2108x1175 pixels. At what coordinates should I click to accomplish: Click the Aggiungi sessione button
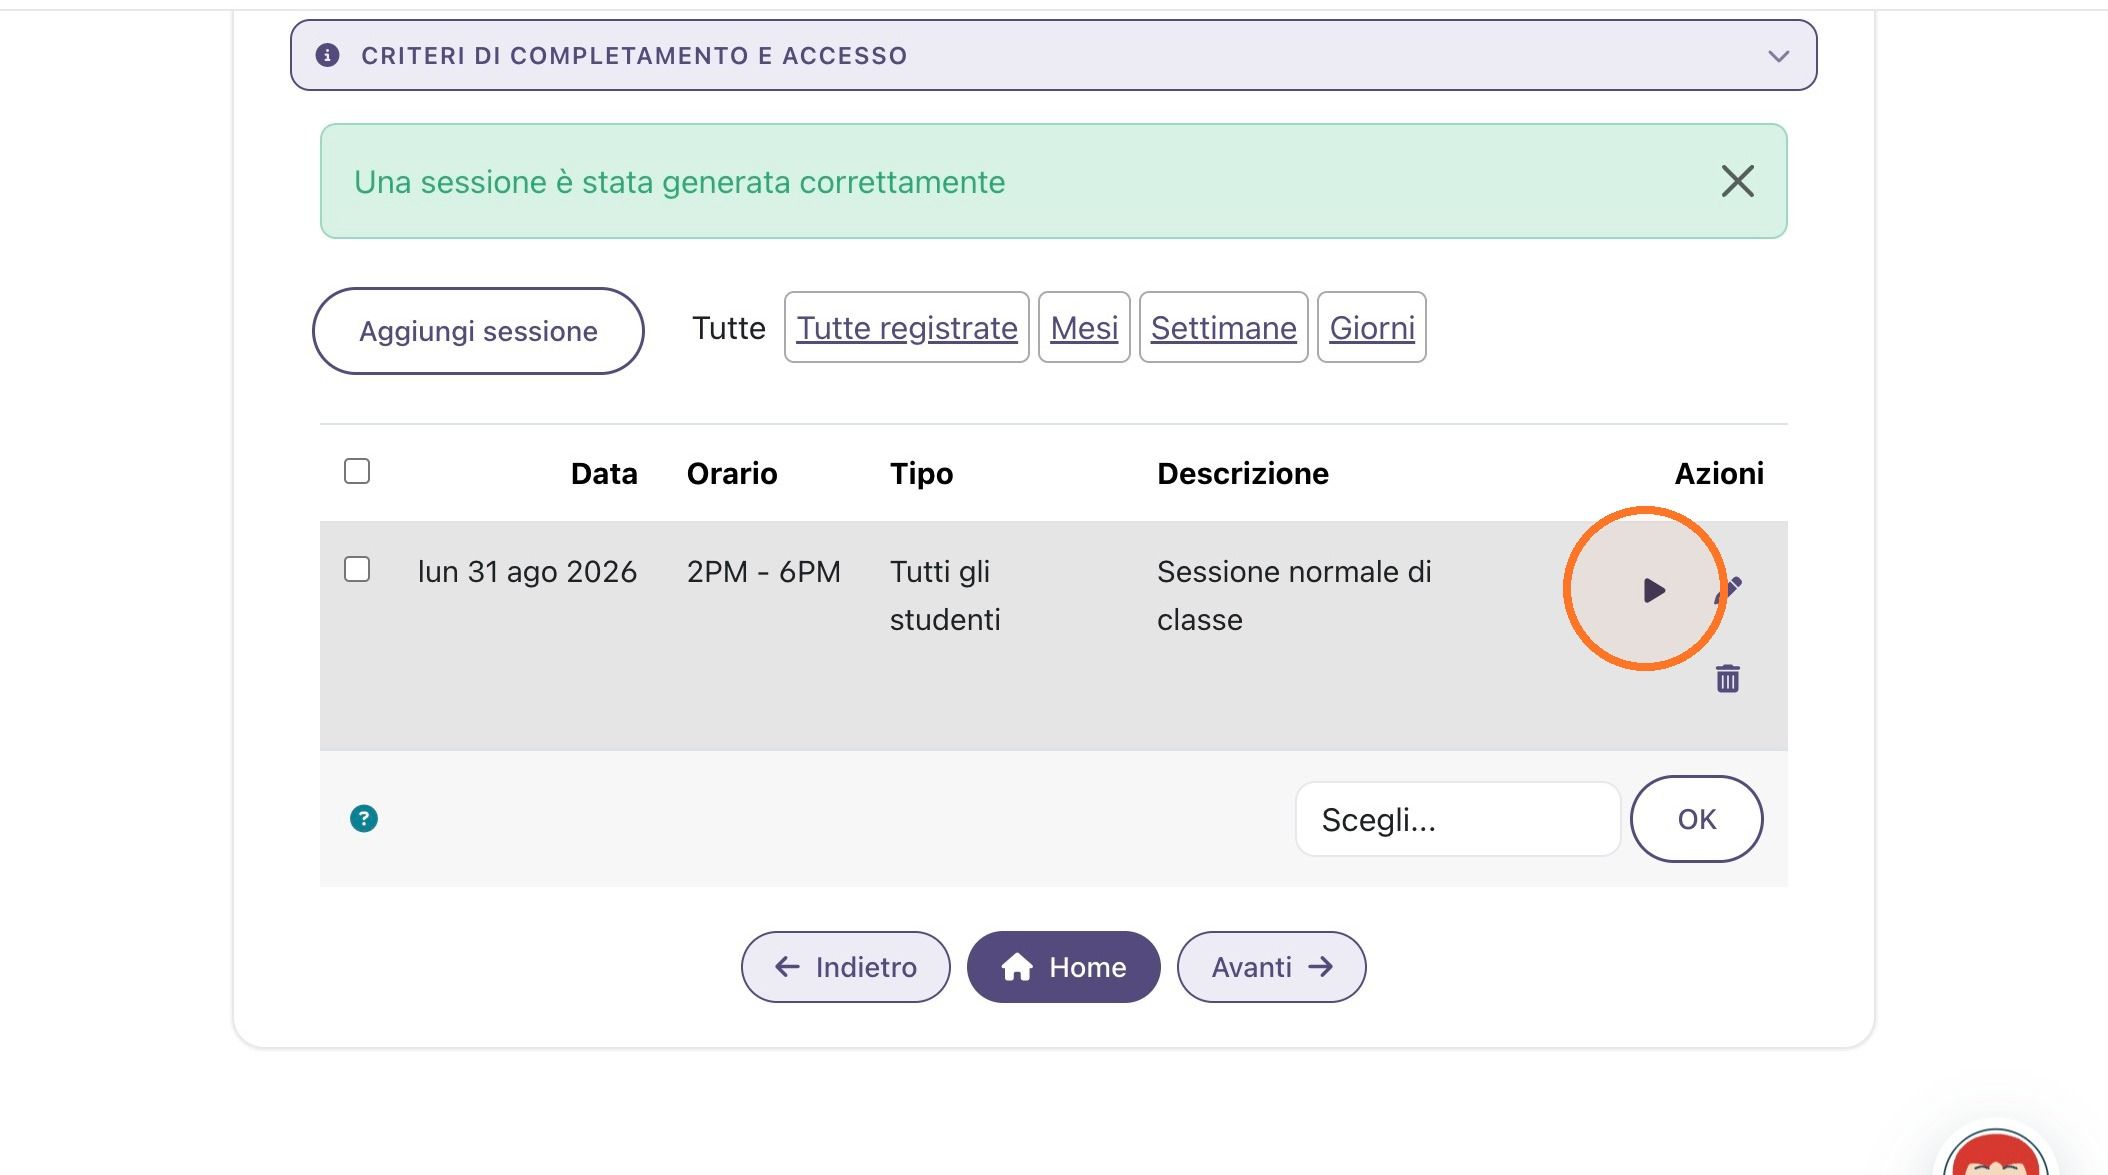pos(478,331)
